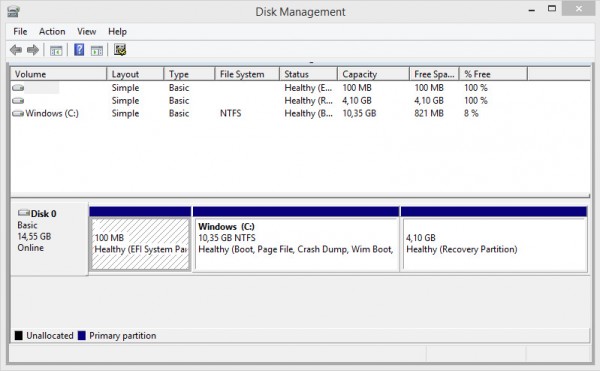Click the Healthy (B... status cell
The image size is (600, 371).
pos(308,114)
